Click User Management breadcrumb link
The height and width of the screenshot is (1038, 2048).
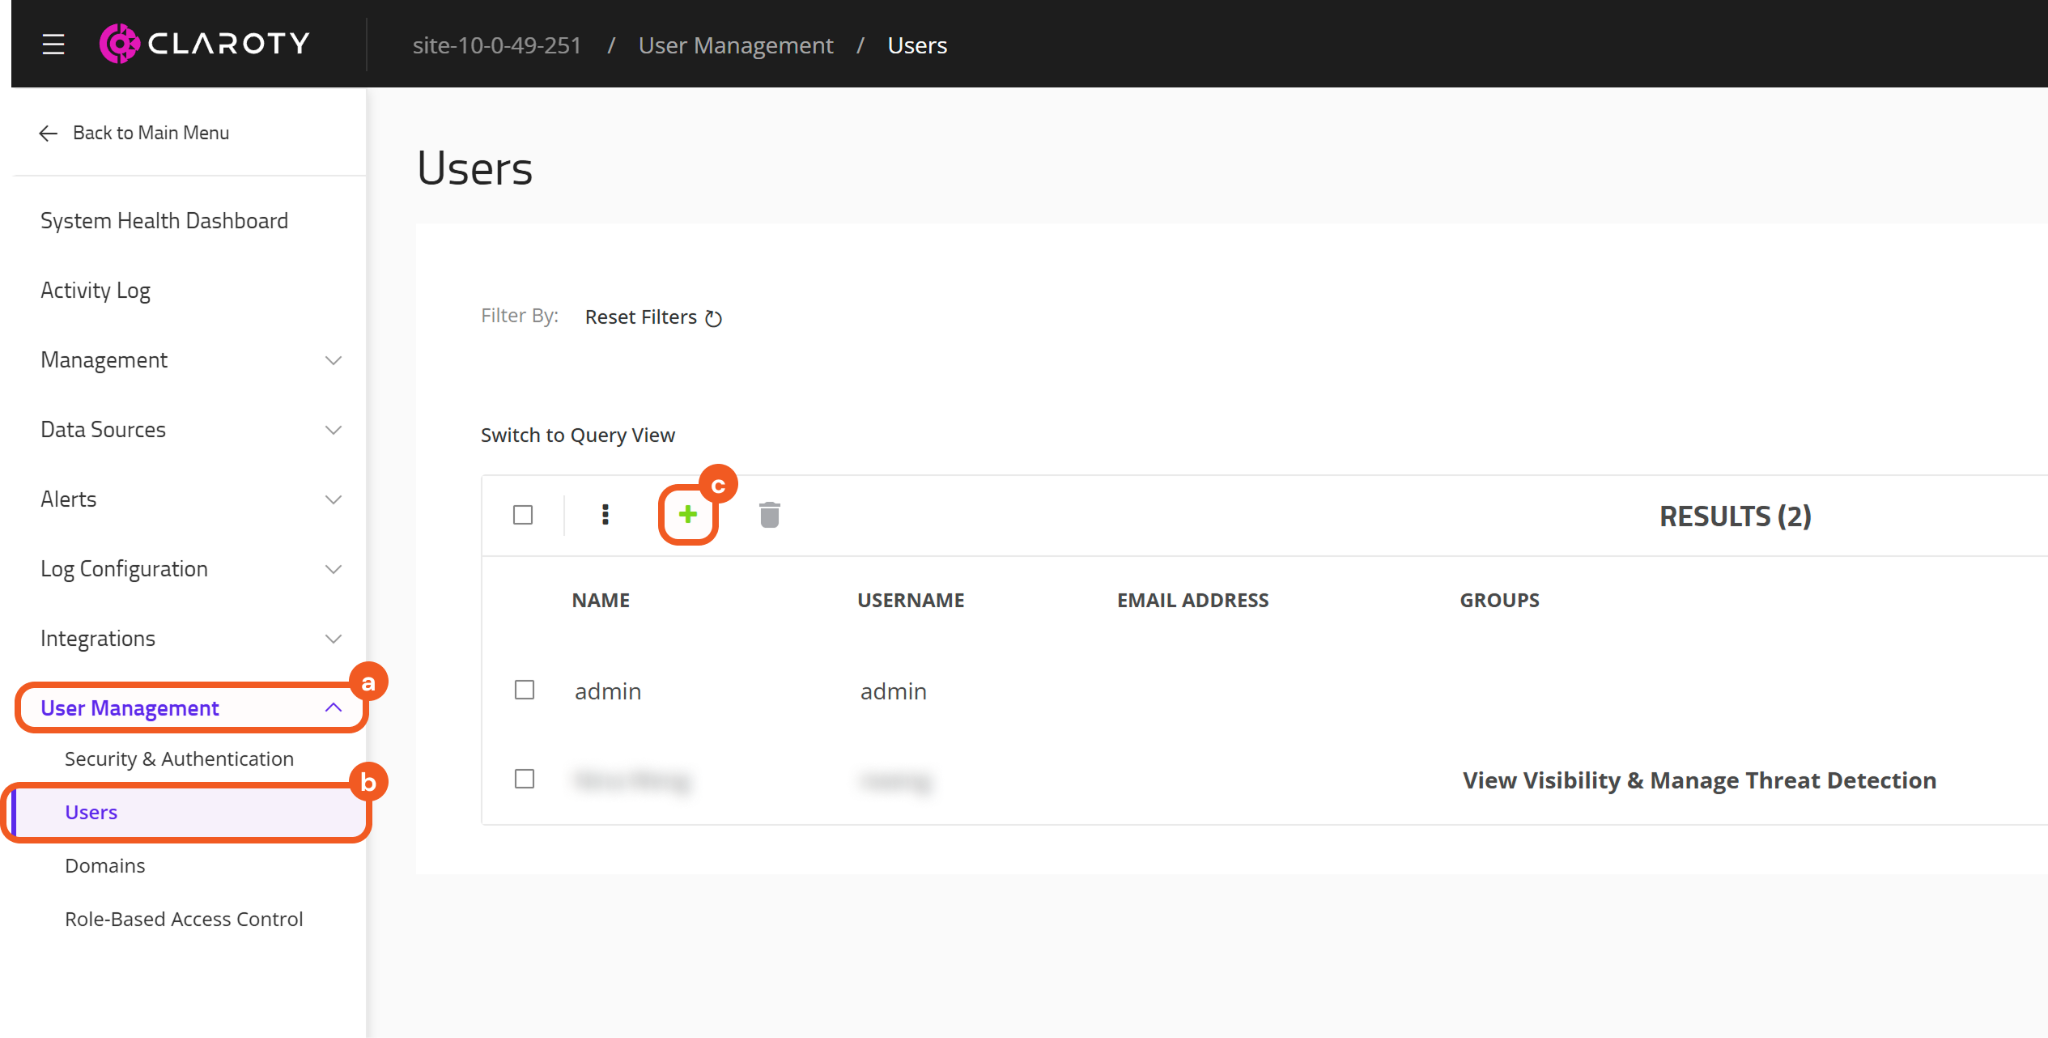point(735,46)
